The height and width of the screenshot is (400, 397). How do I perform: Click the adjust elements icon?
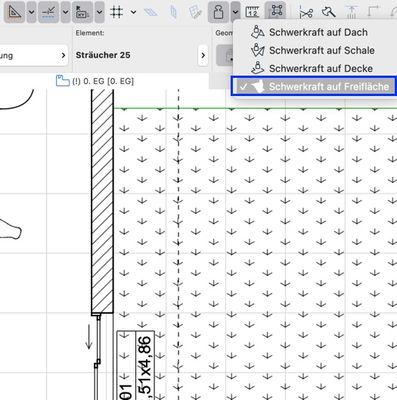(x=351, y=12)
